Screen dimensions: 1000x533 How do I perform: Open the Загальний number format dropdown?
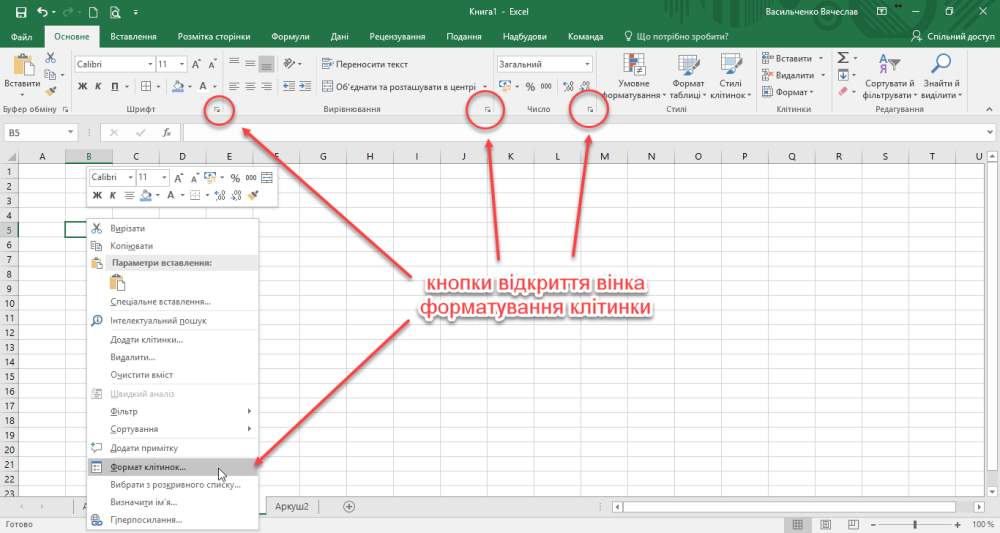click(587, 64)
